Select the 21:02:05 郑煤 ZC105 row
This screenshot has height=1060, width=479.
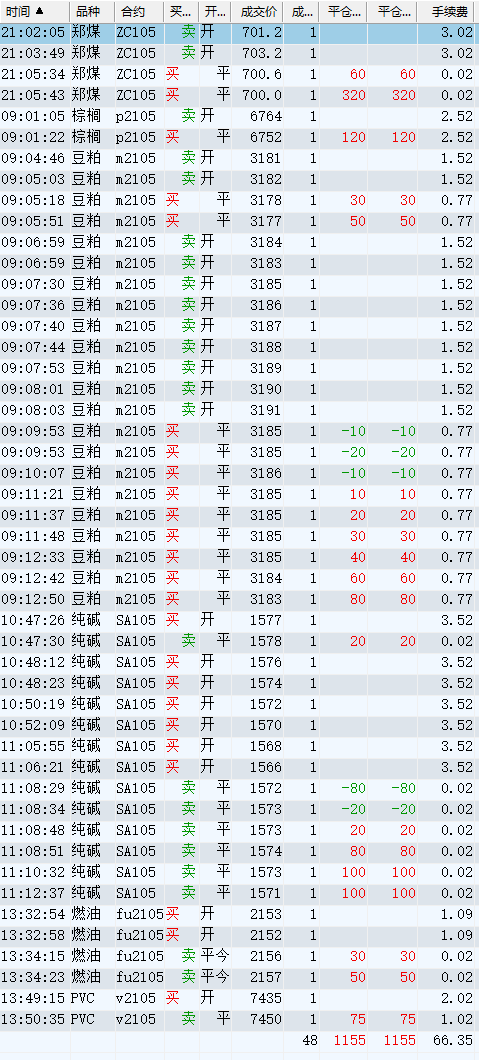tap(239, 32)
